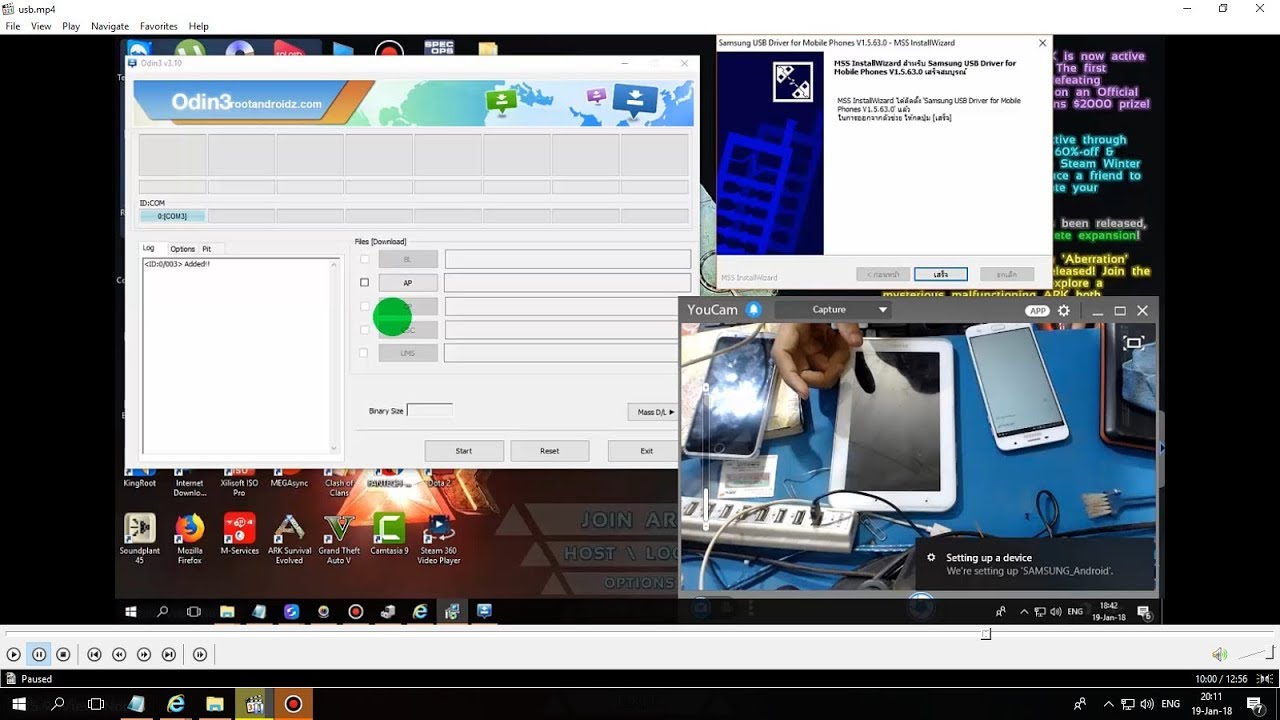Click Internet Explorer in the video's taskbar
The height and width of the screenshot is (720, 1280).
(420, 611)
